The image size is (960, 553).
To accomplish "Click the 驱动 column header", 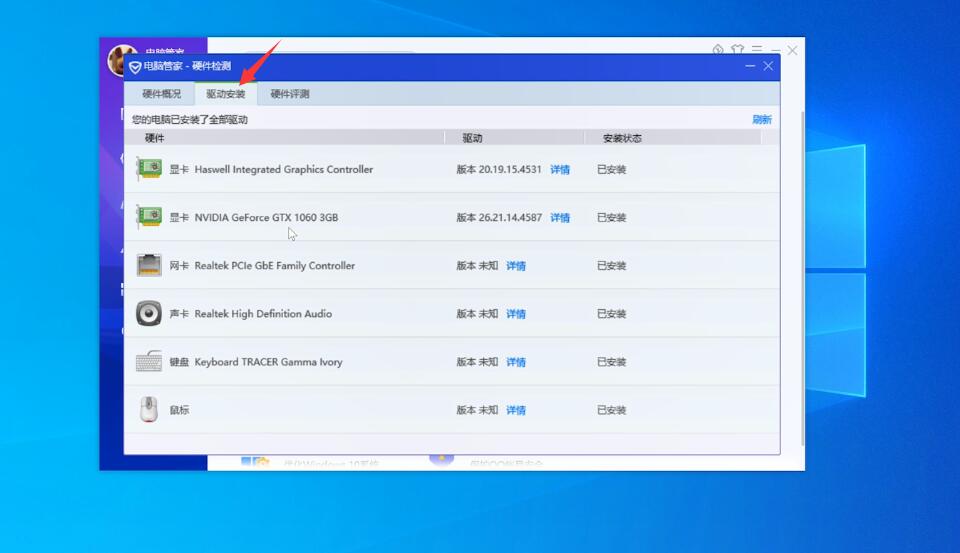I will pyautogui.click(x=471, y=138).
